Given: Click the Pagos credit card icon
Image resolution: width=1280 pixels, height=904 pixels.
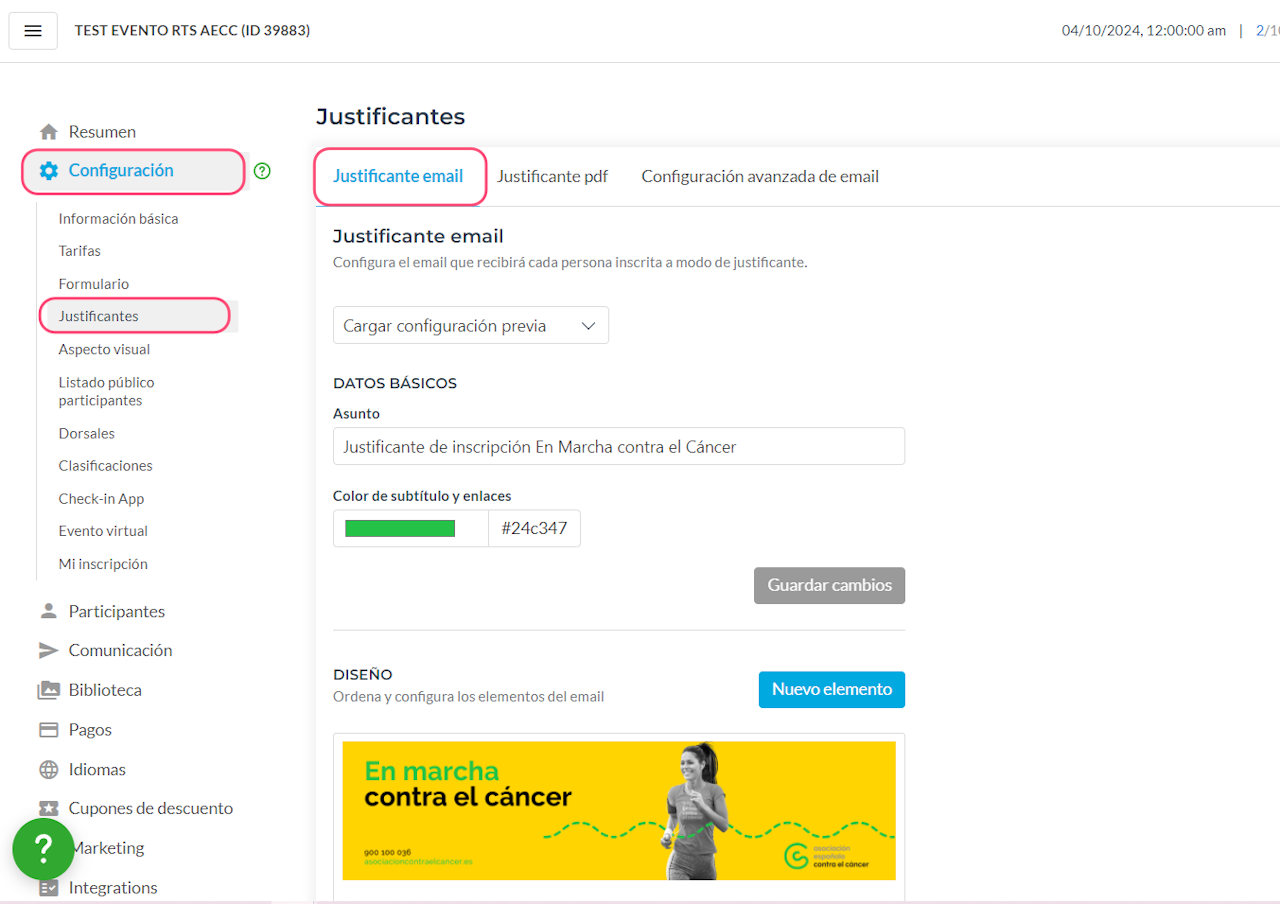Looking at the screenshot, I should click(48, 730).
